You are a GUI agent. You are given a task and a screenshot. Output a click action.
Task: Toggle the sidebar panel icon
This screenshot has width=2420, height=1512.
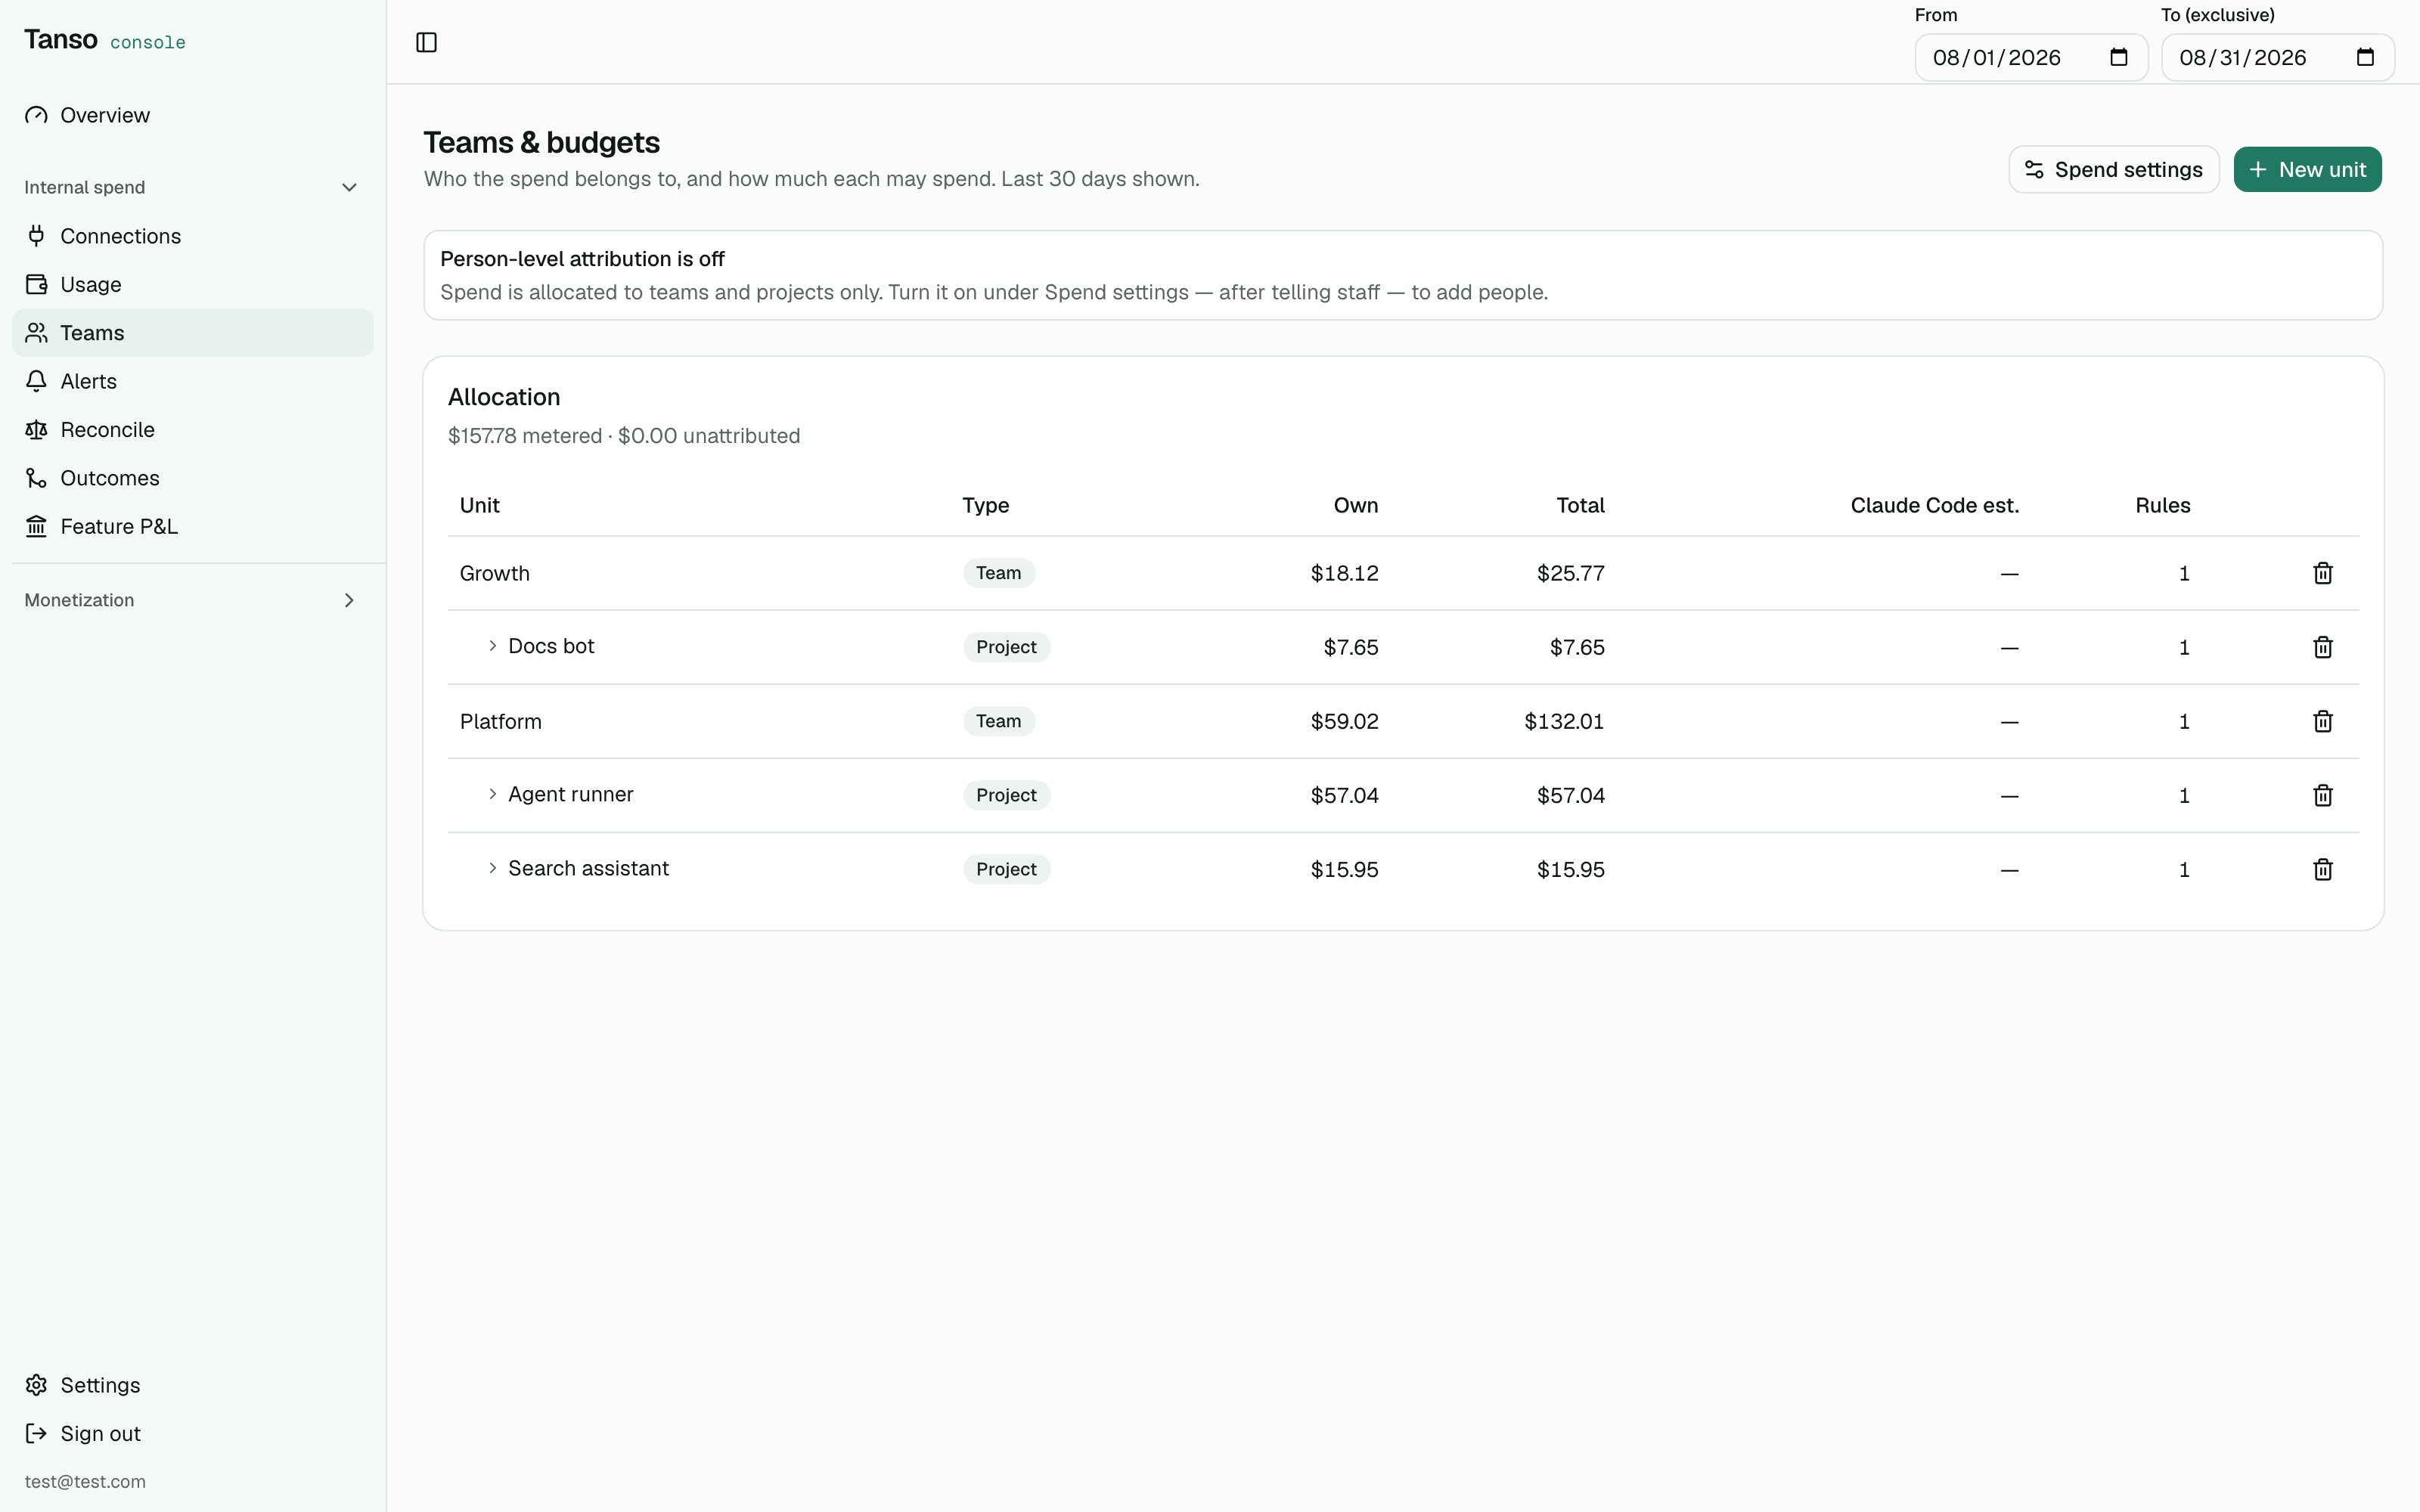(426, 42)
